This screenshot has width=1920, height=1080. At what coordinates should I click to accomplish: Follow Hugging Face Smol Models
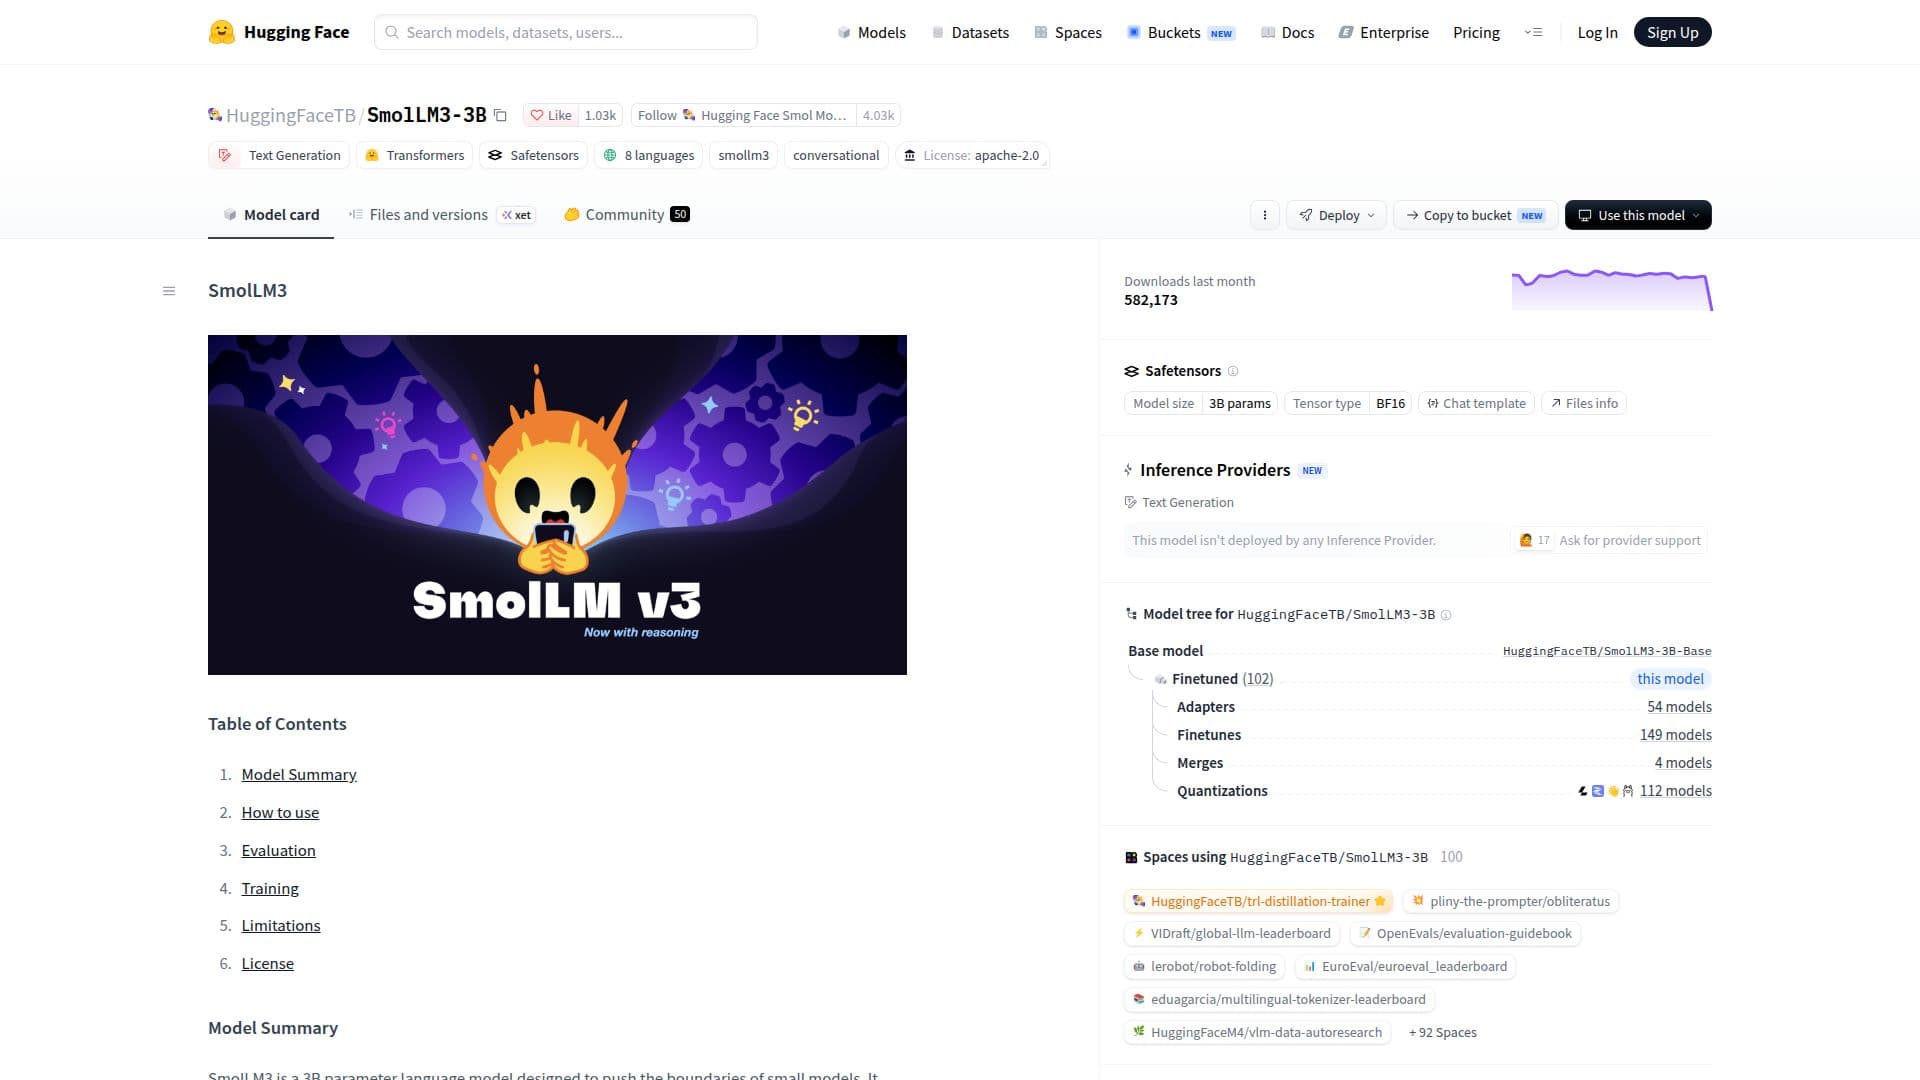point(743,115)
